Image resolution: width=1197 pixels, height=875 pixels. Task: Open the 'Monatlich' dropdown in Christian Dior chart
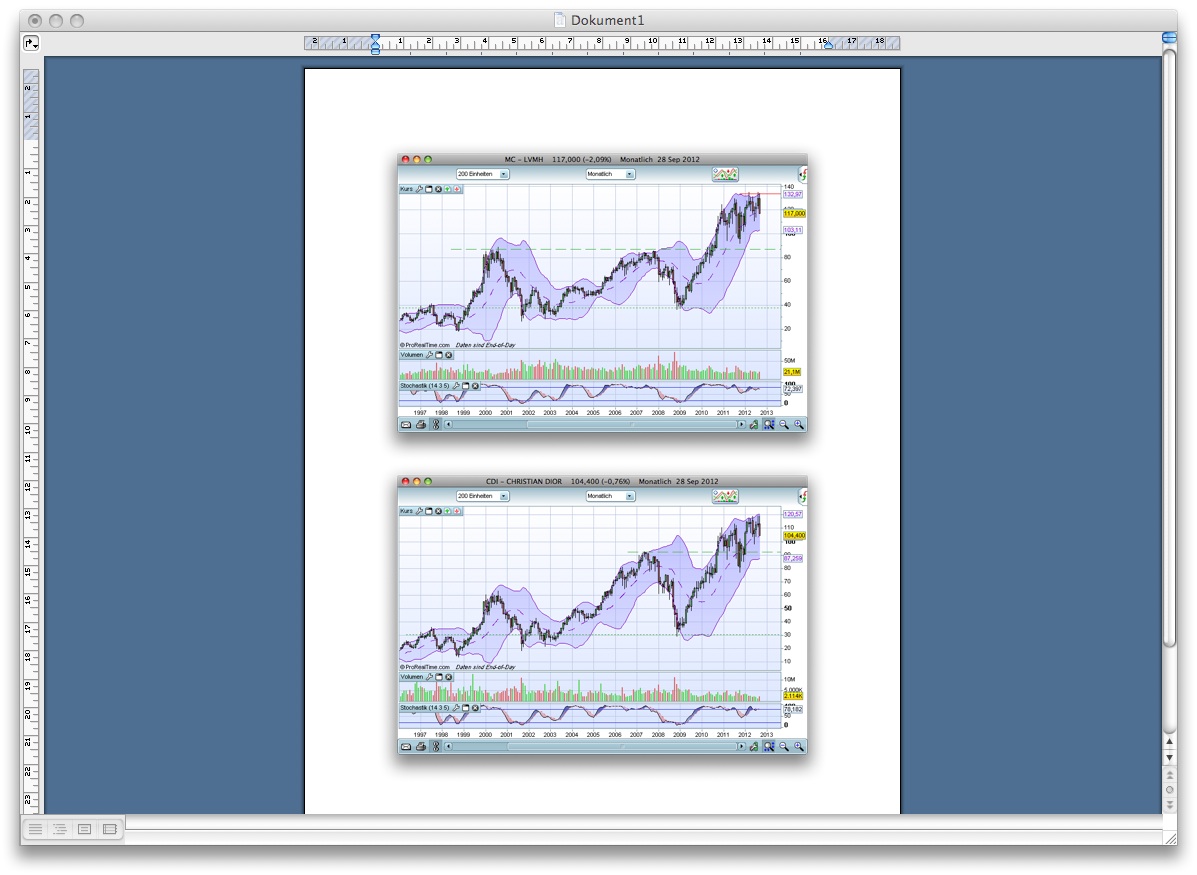[x=610, y=496]
